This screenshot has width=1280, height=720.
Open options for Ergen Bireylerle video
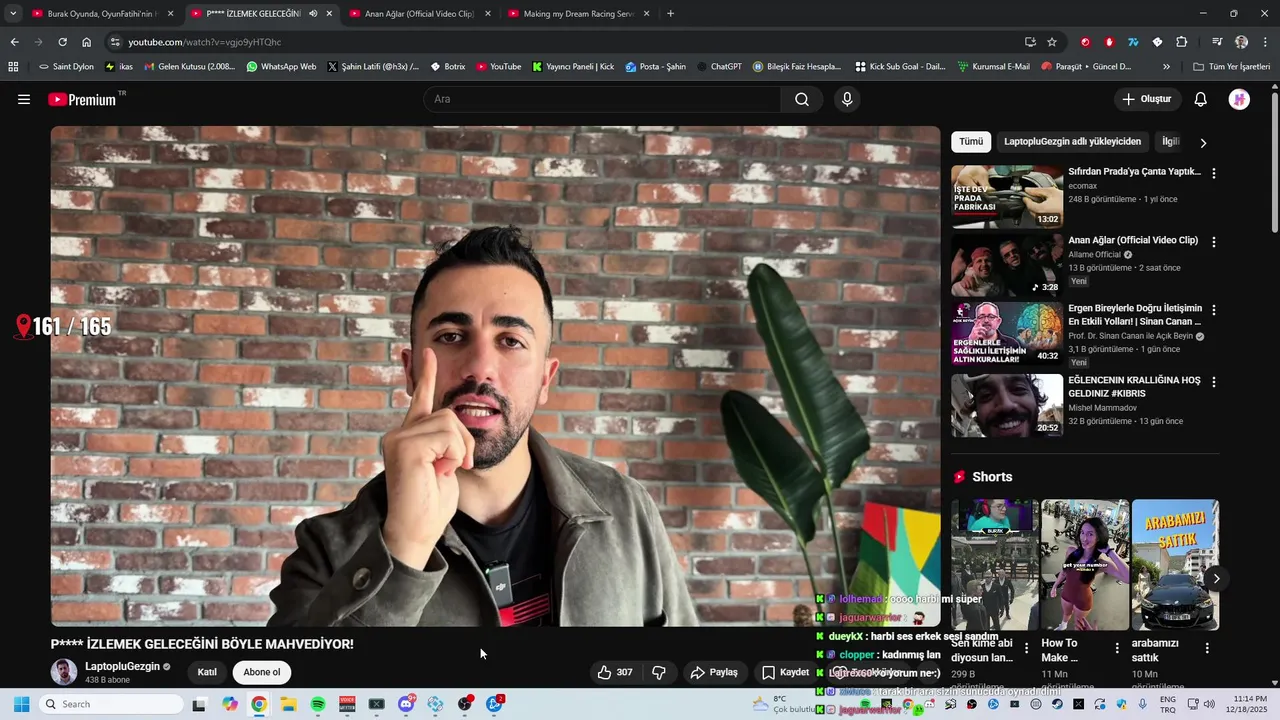pyautogui.click(x=1214, y=310)
